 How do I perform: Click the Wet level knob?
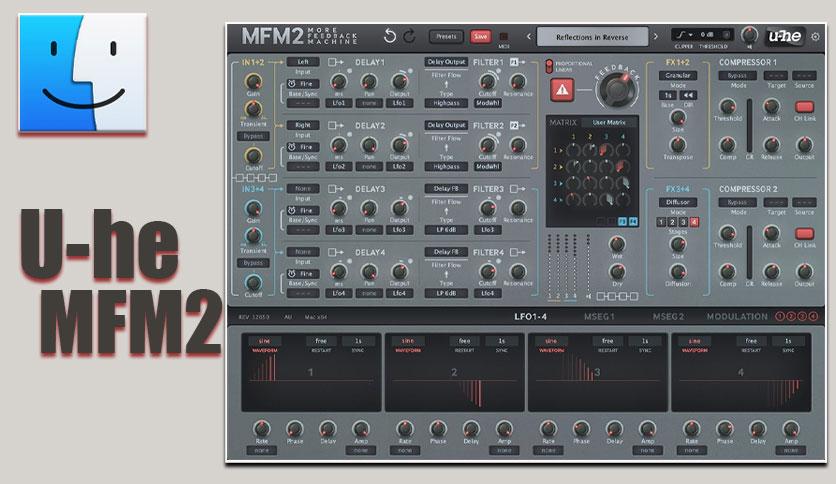click(617, 244)
